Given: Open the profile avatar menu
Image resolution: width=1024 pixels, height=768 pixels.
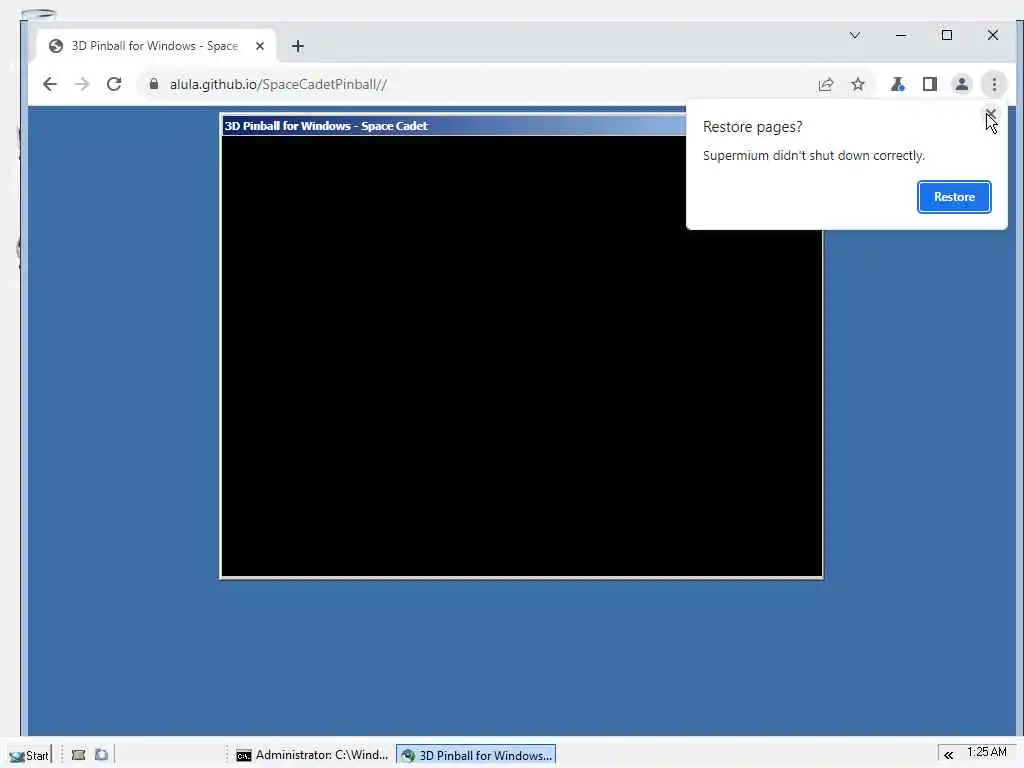Looking at the screenshot, I should [x=962, y=84].
